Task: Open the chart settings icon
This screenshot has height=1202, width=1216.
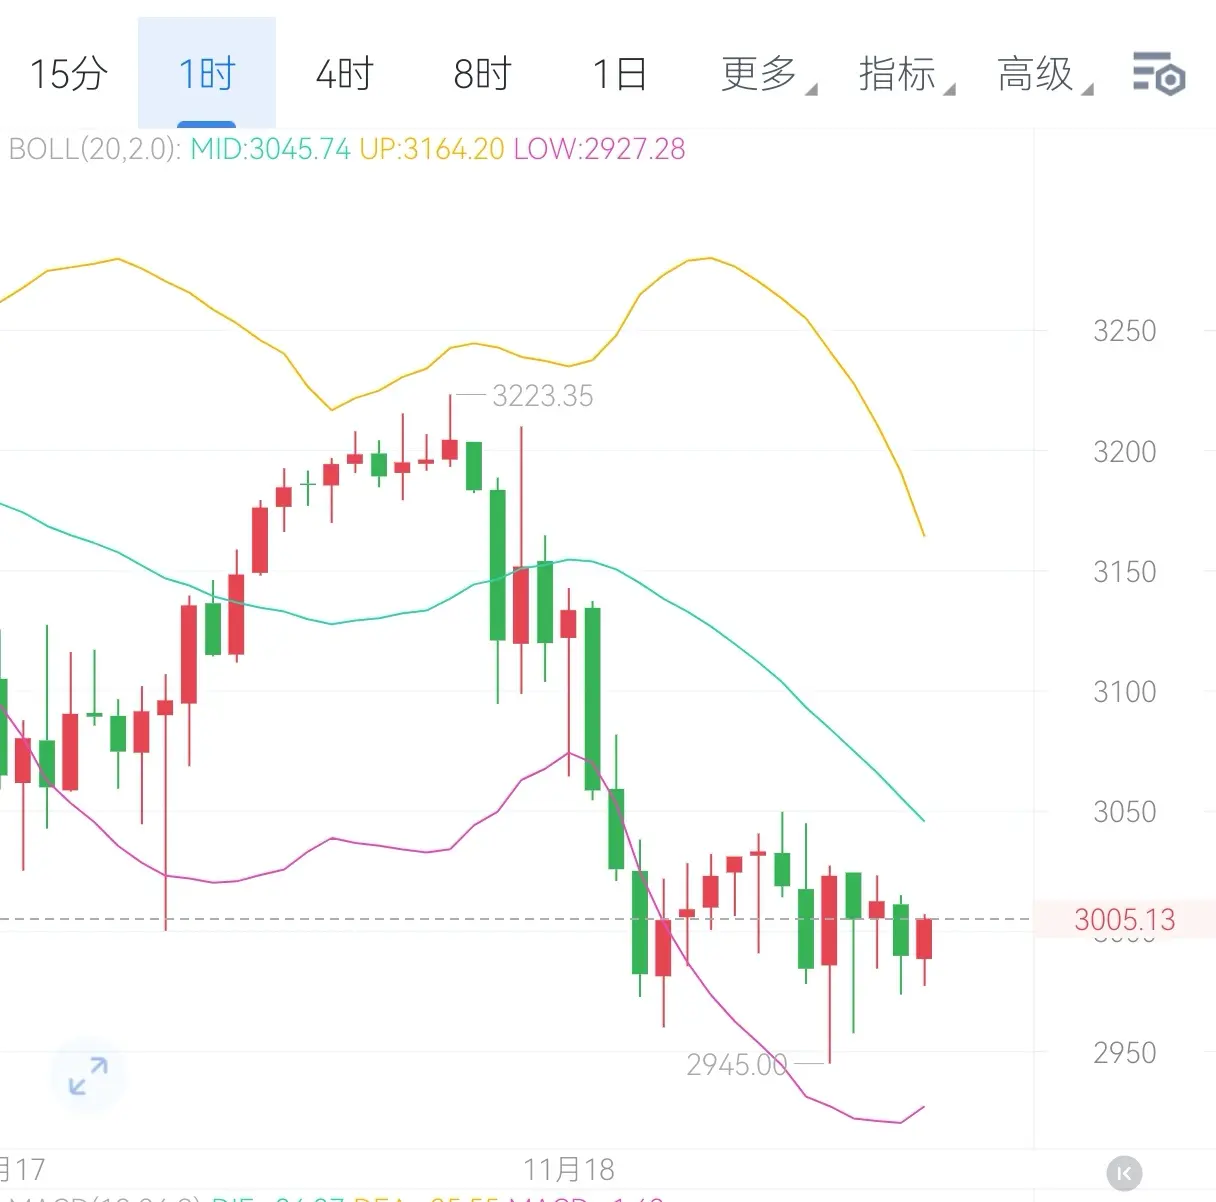Action: [1158, 74]
